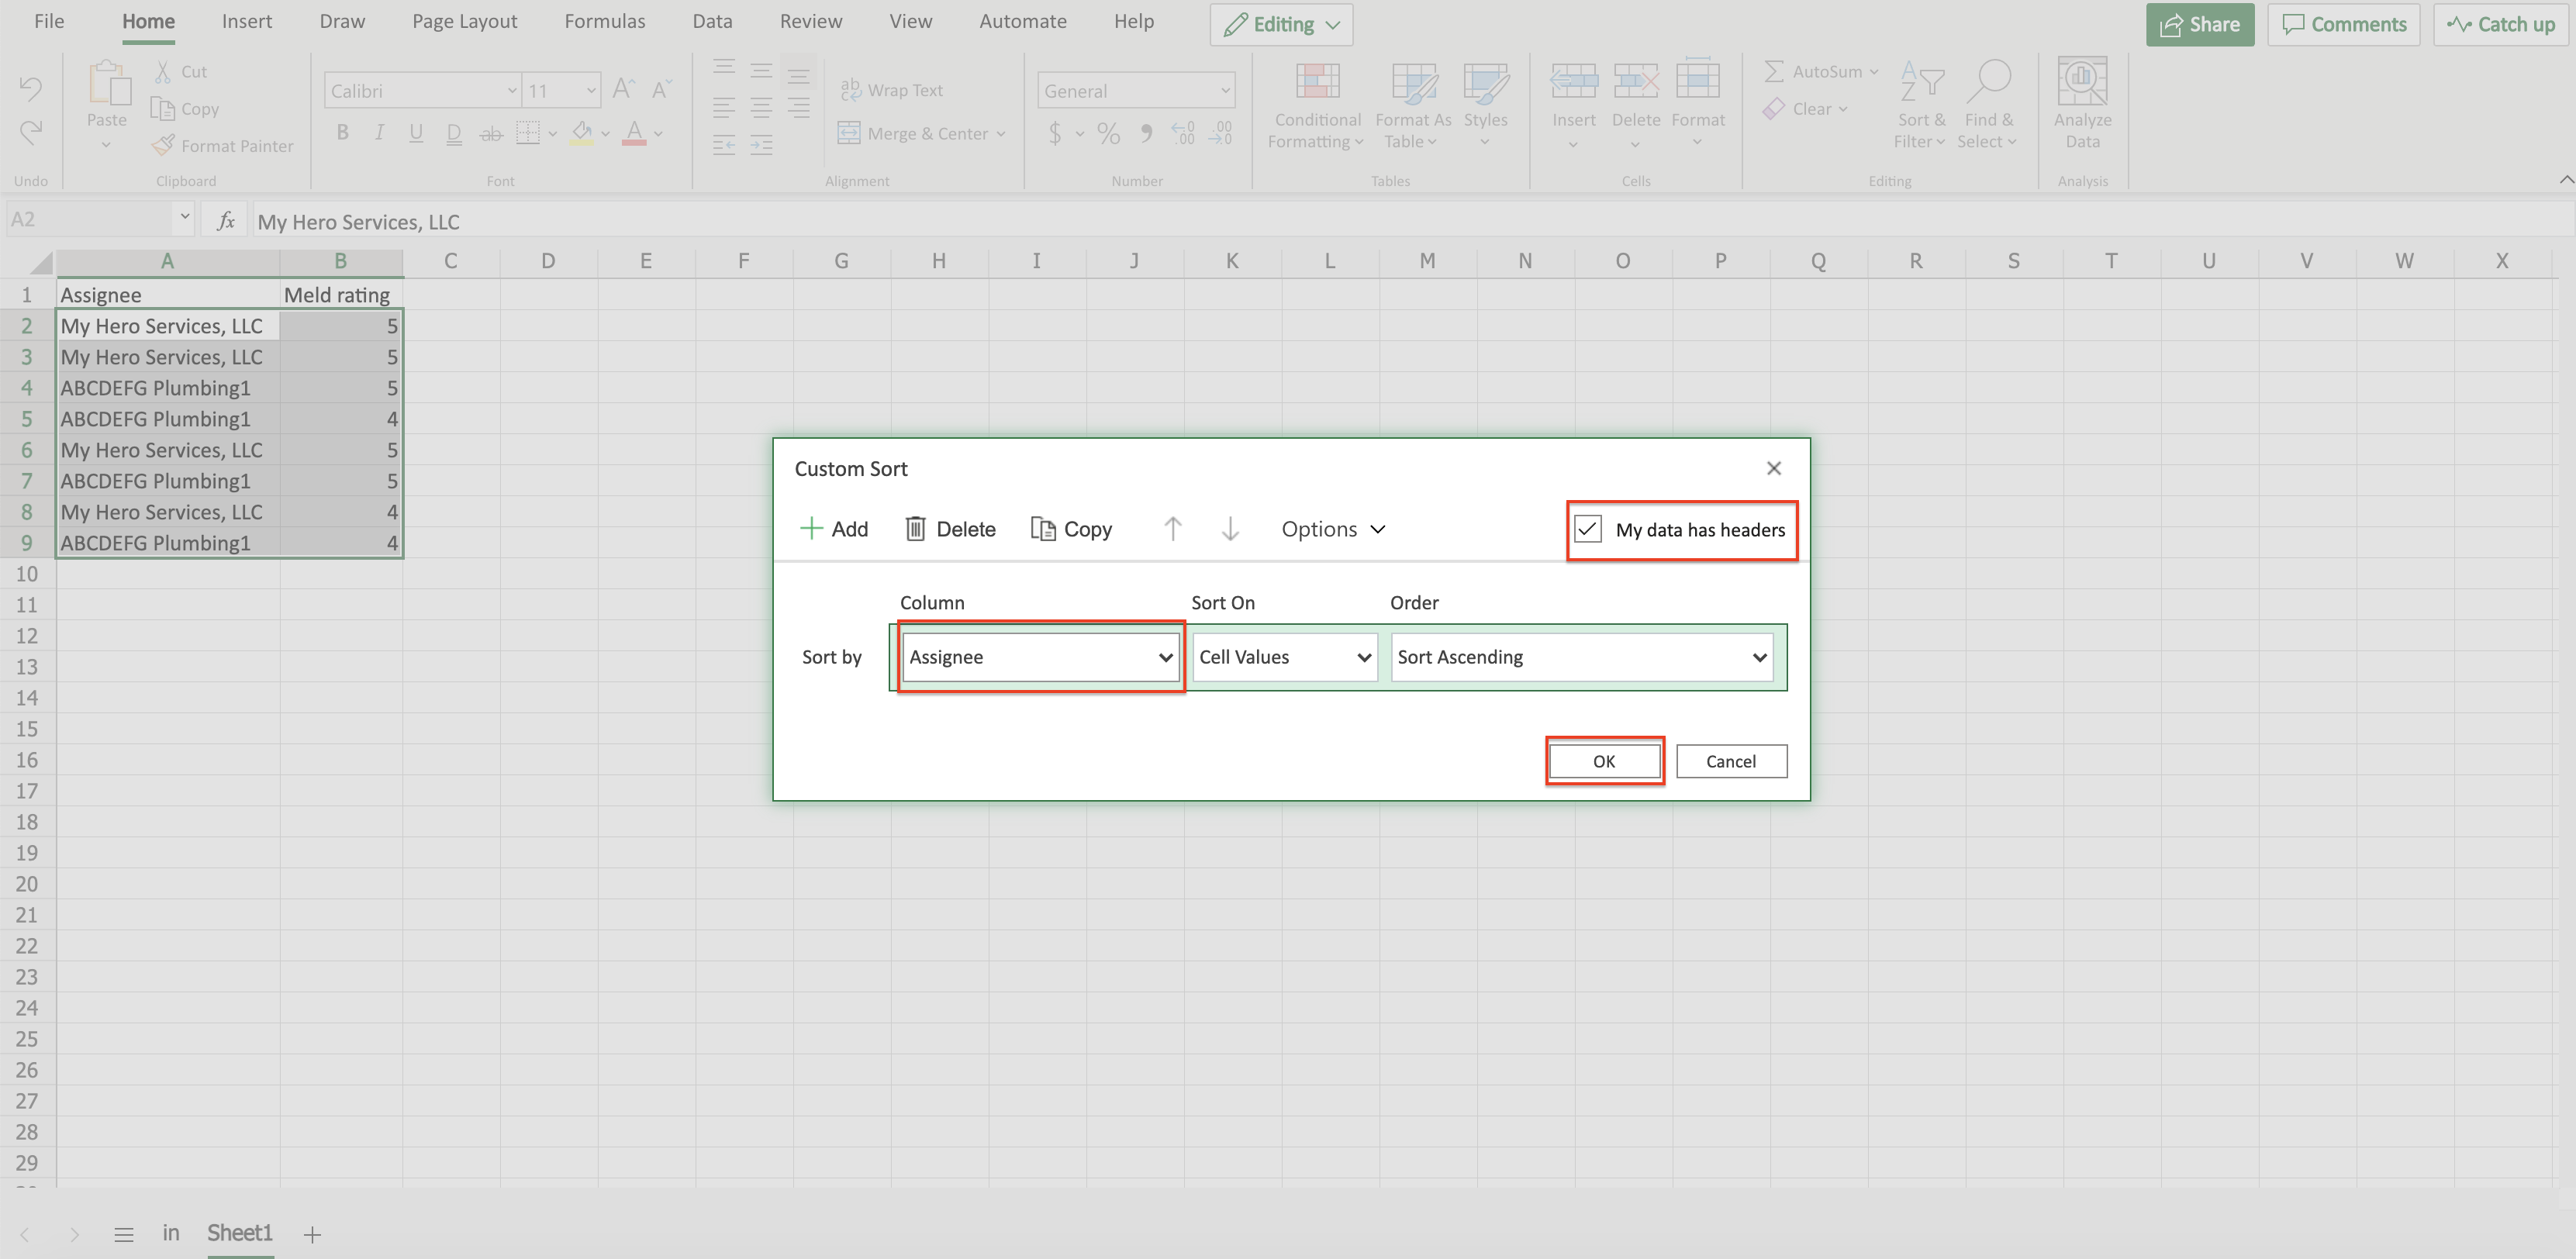Click the fx insert function icon
This screenshot has height=1259, width=2576.
(x=226, y=220)
